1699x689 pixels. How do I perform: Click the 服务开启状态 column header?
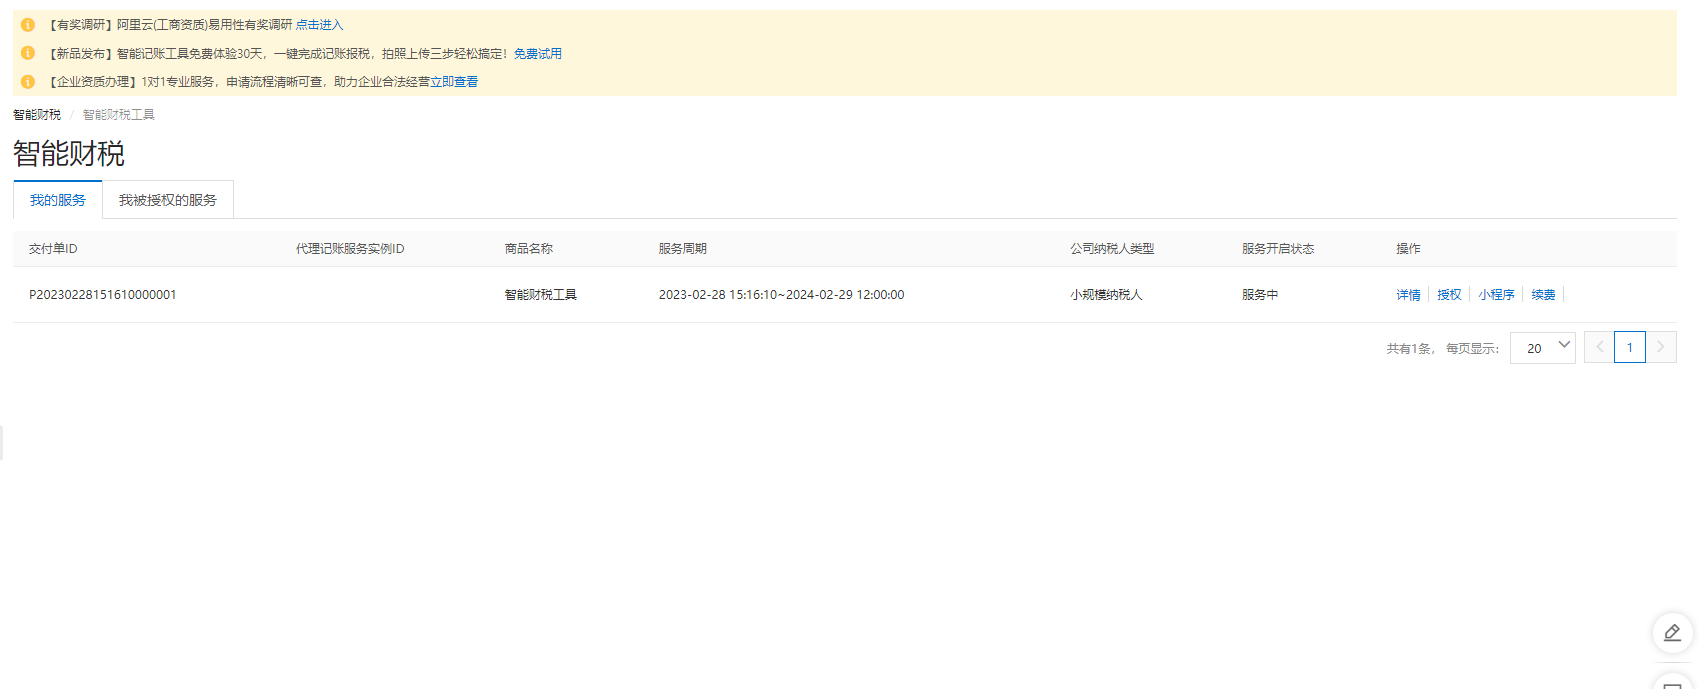(1278, 249)
